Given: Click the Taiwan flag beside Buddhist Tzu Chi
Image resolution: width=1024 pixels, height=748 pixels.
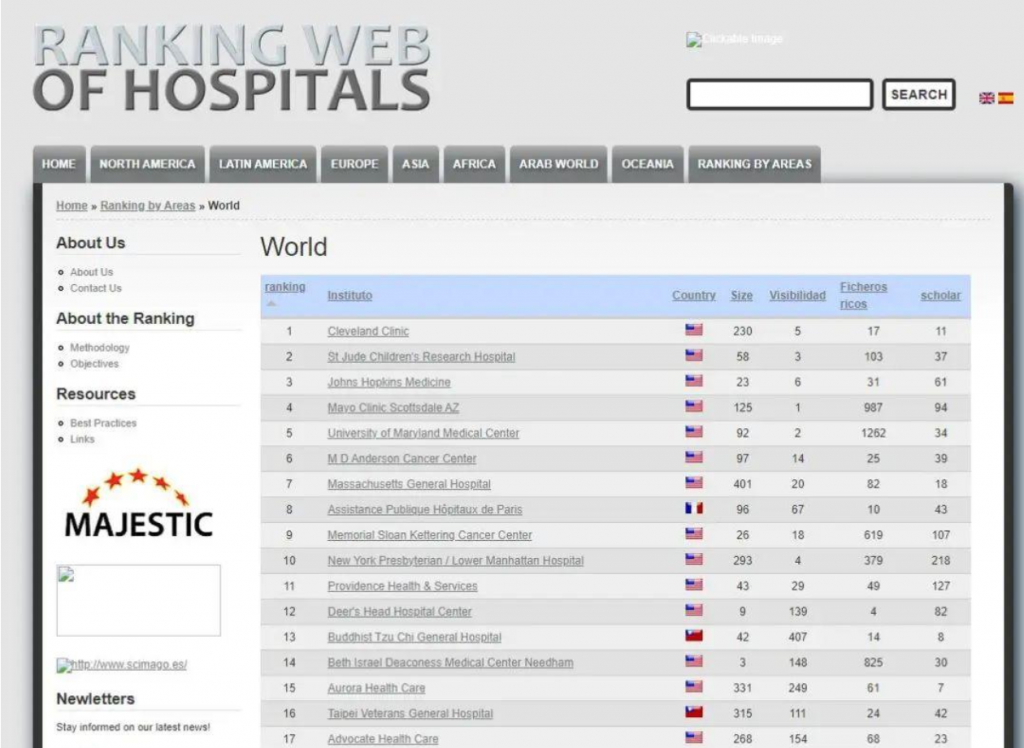Looking at the screenshot, I should [x=694, y=637].
